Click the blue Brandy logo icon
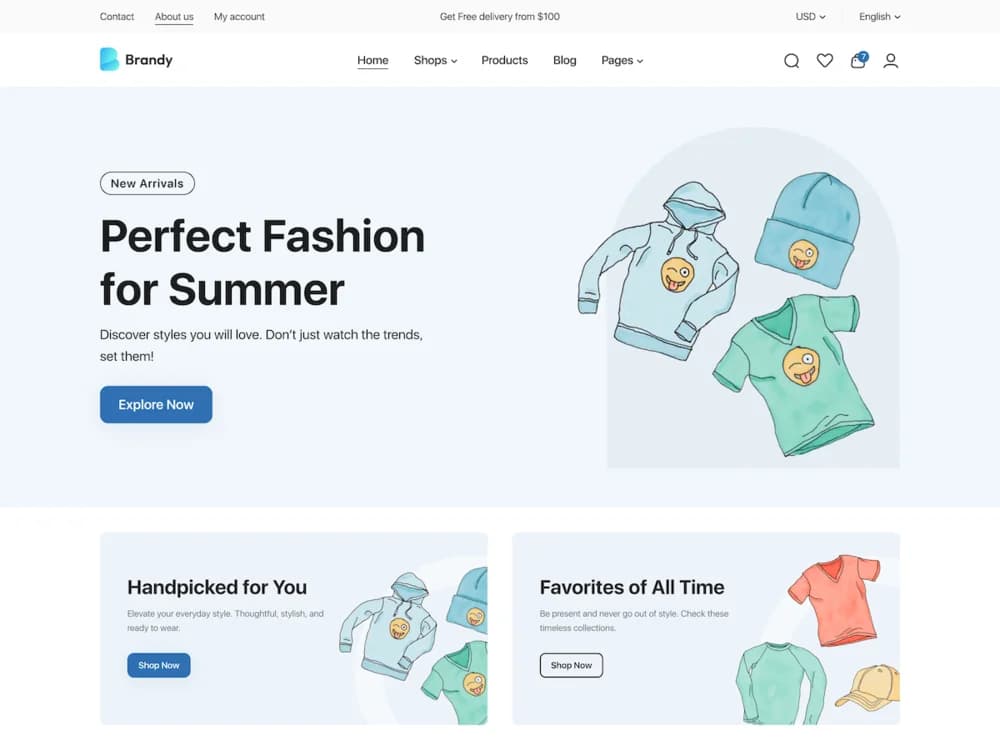The image size is (1000, 750). coord(109,59)
